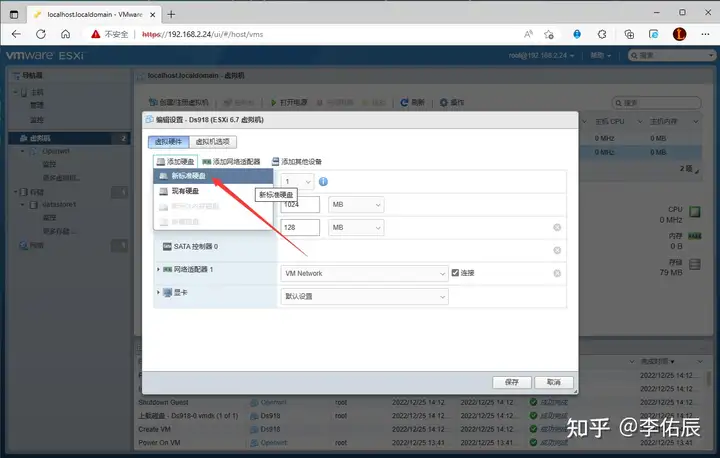Viewport: 720px width, 458px height.
Task: Click the Save button in the dialog
Action: click(512, 382)
